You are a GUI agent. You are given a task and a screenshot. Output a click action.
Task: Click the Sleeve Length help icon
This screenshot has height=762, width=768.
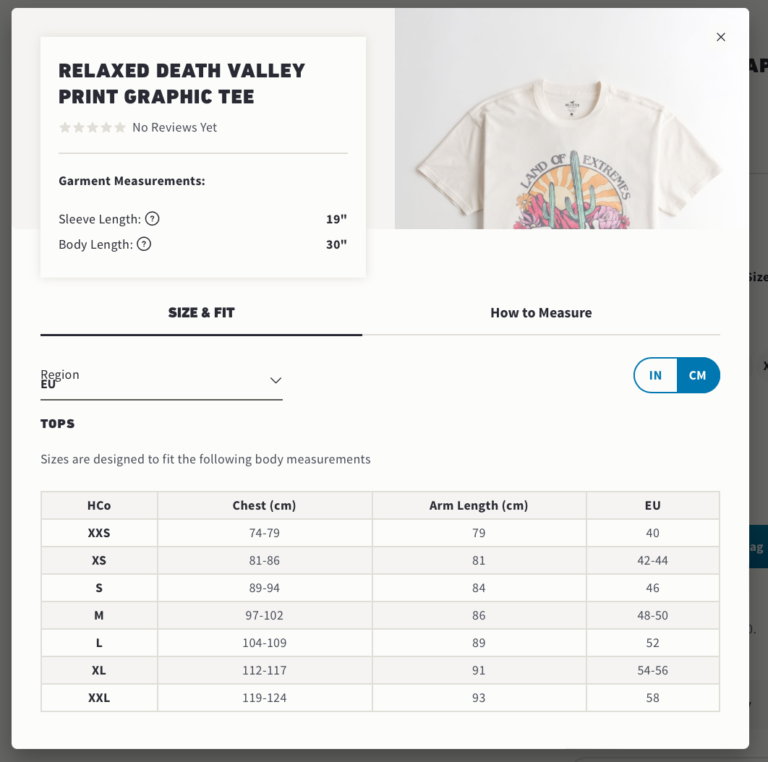click(152, 219)
